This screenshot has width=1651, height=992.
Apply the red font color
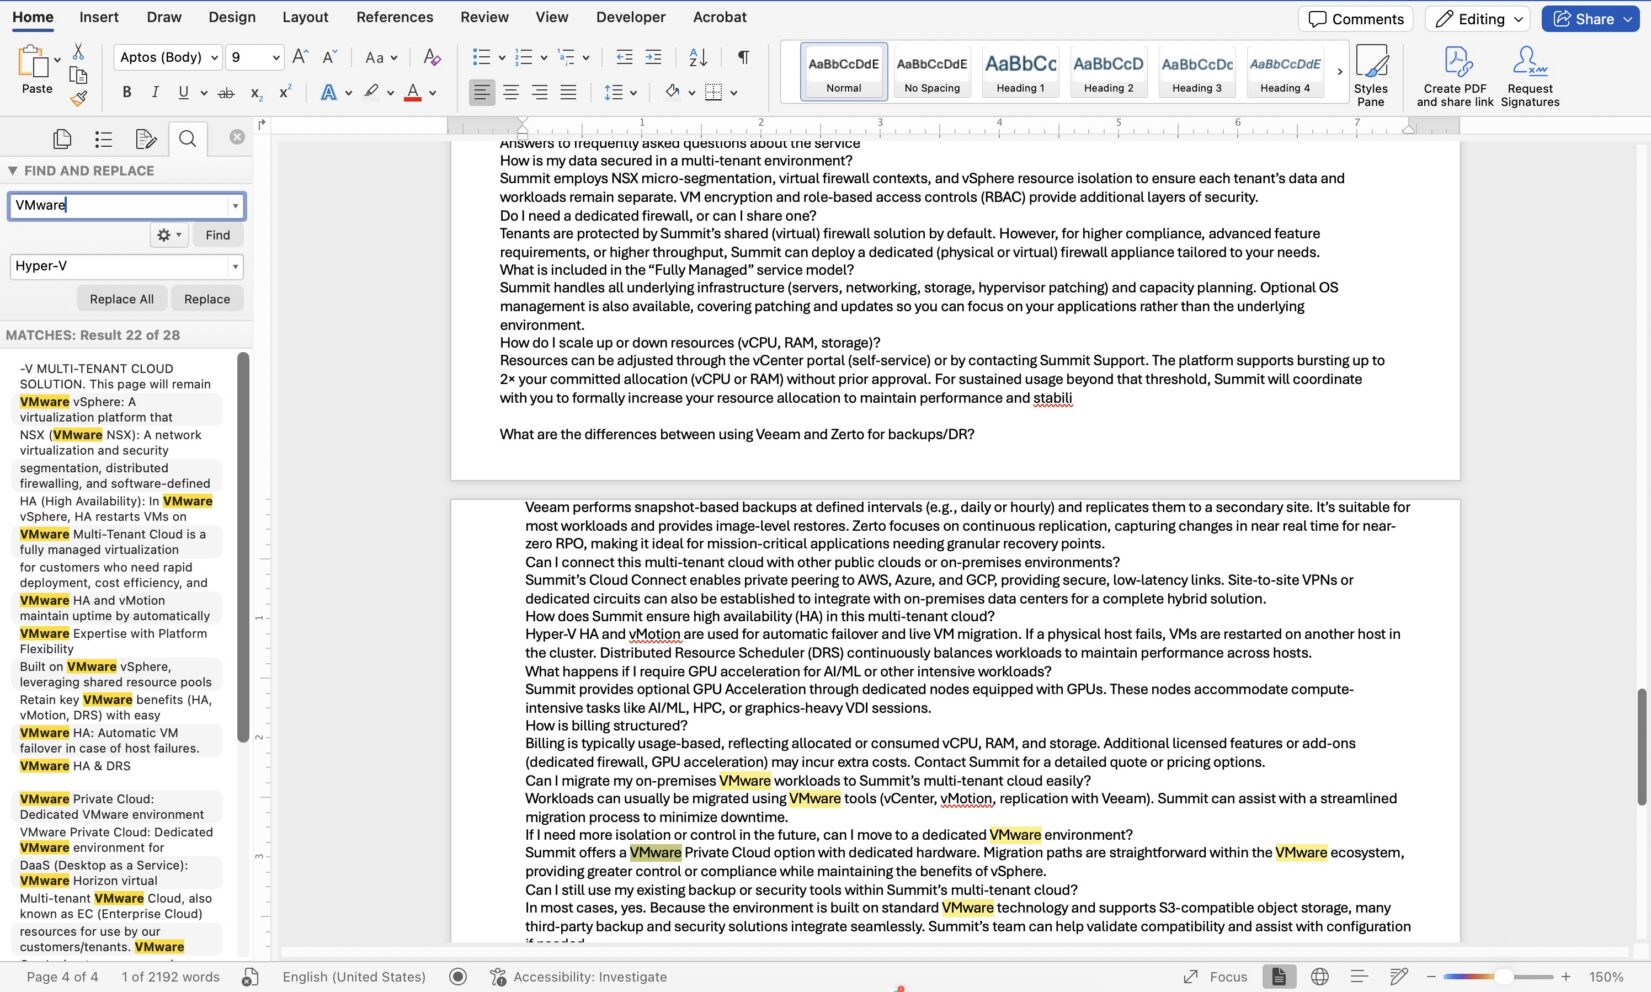click(x=412, y=93)
